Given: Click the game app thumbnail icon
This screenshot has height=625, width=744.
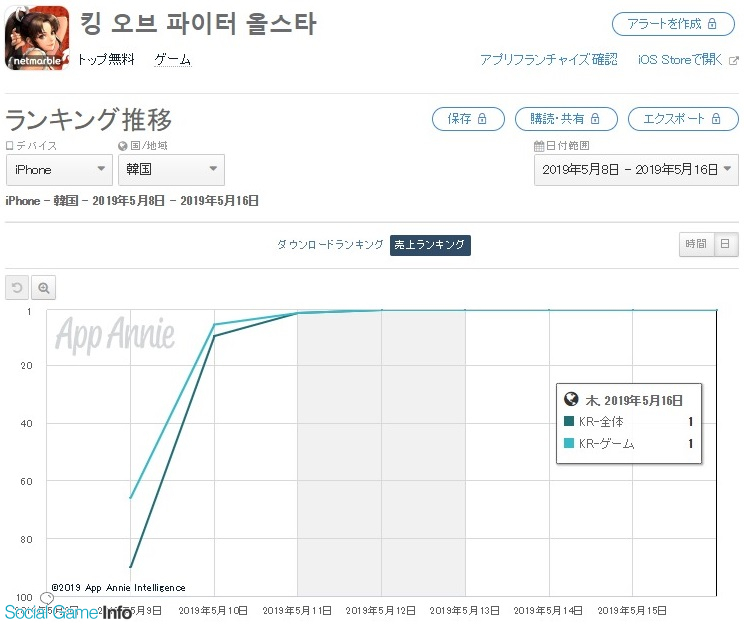Looking at the screenshot, I should pyautogui.click(x=37, y=38).
